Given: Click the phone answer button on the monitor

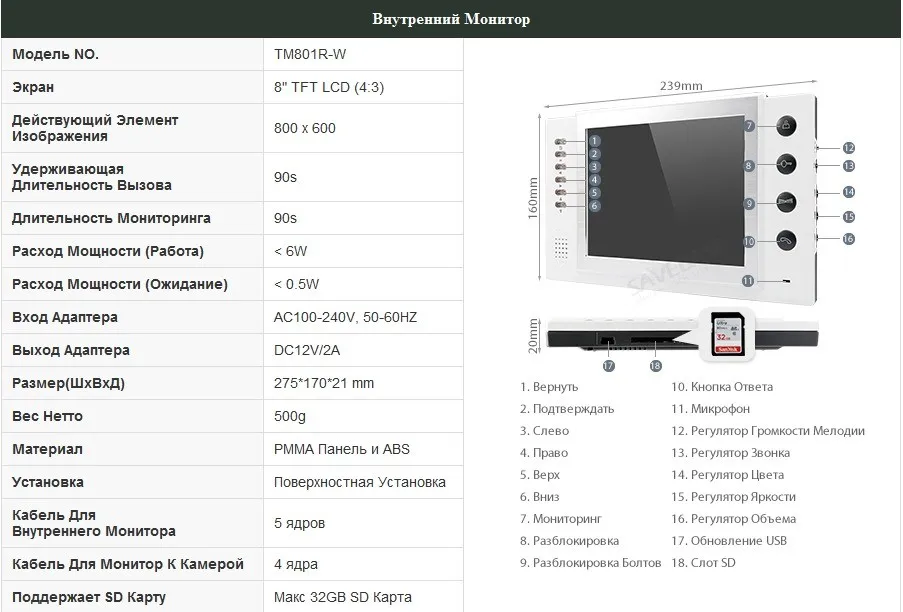Looking at the screenshot, I should pyautogui.click(x=786, y=241).
